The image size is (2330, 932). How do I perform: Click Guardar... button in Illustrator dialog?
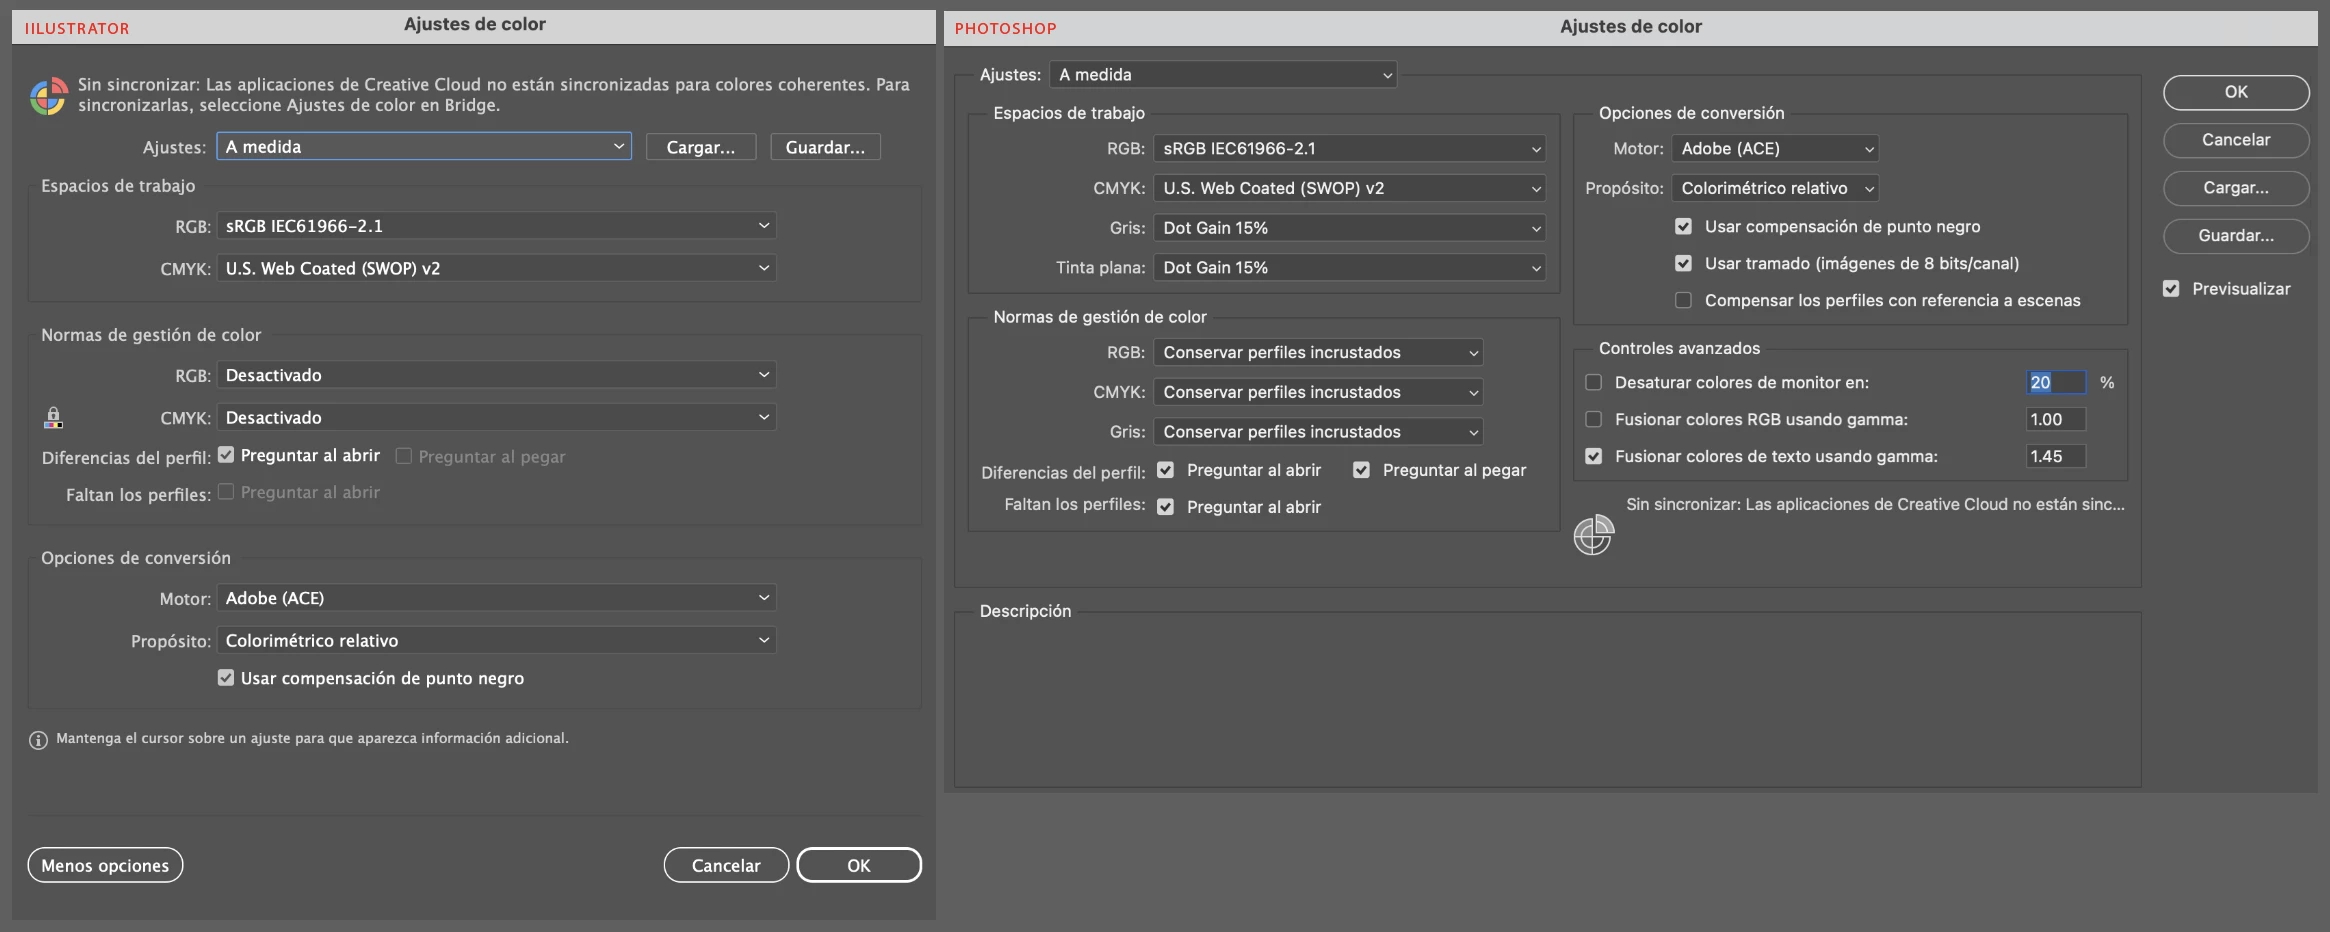coord(825,147)
